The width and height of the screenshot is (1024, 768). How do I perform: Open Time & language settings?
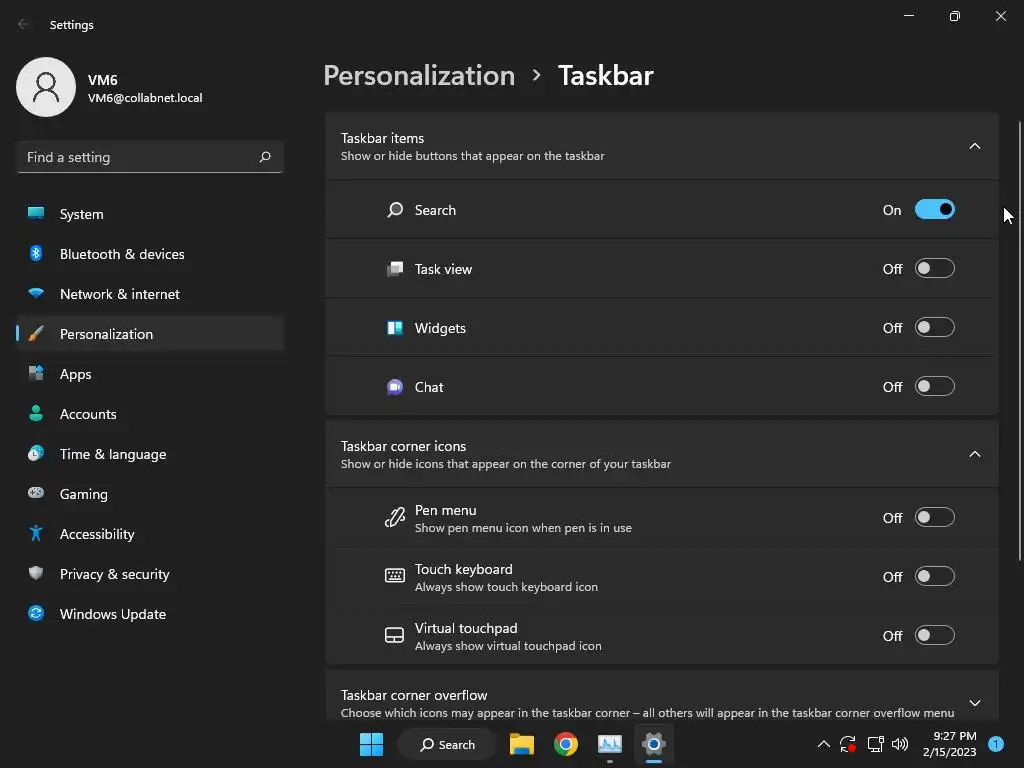(x=150, y=454)
